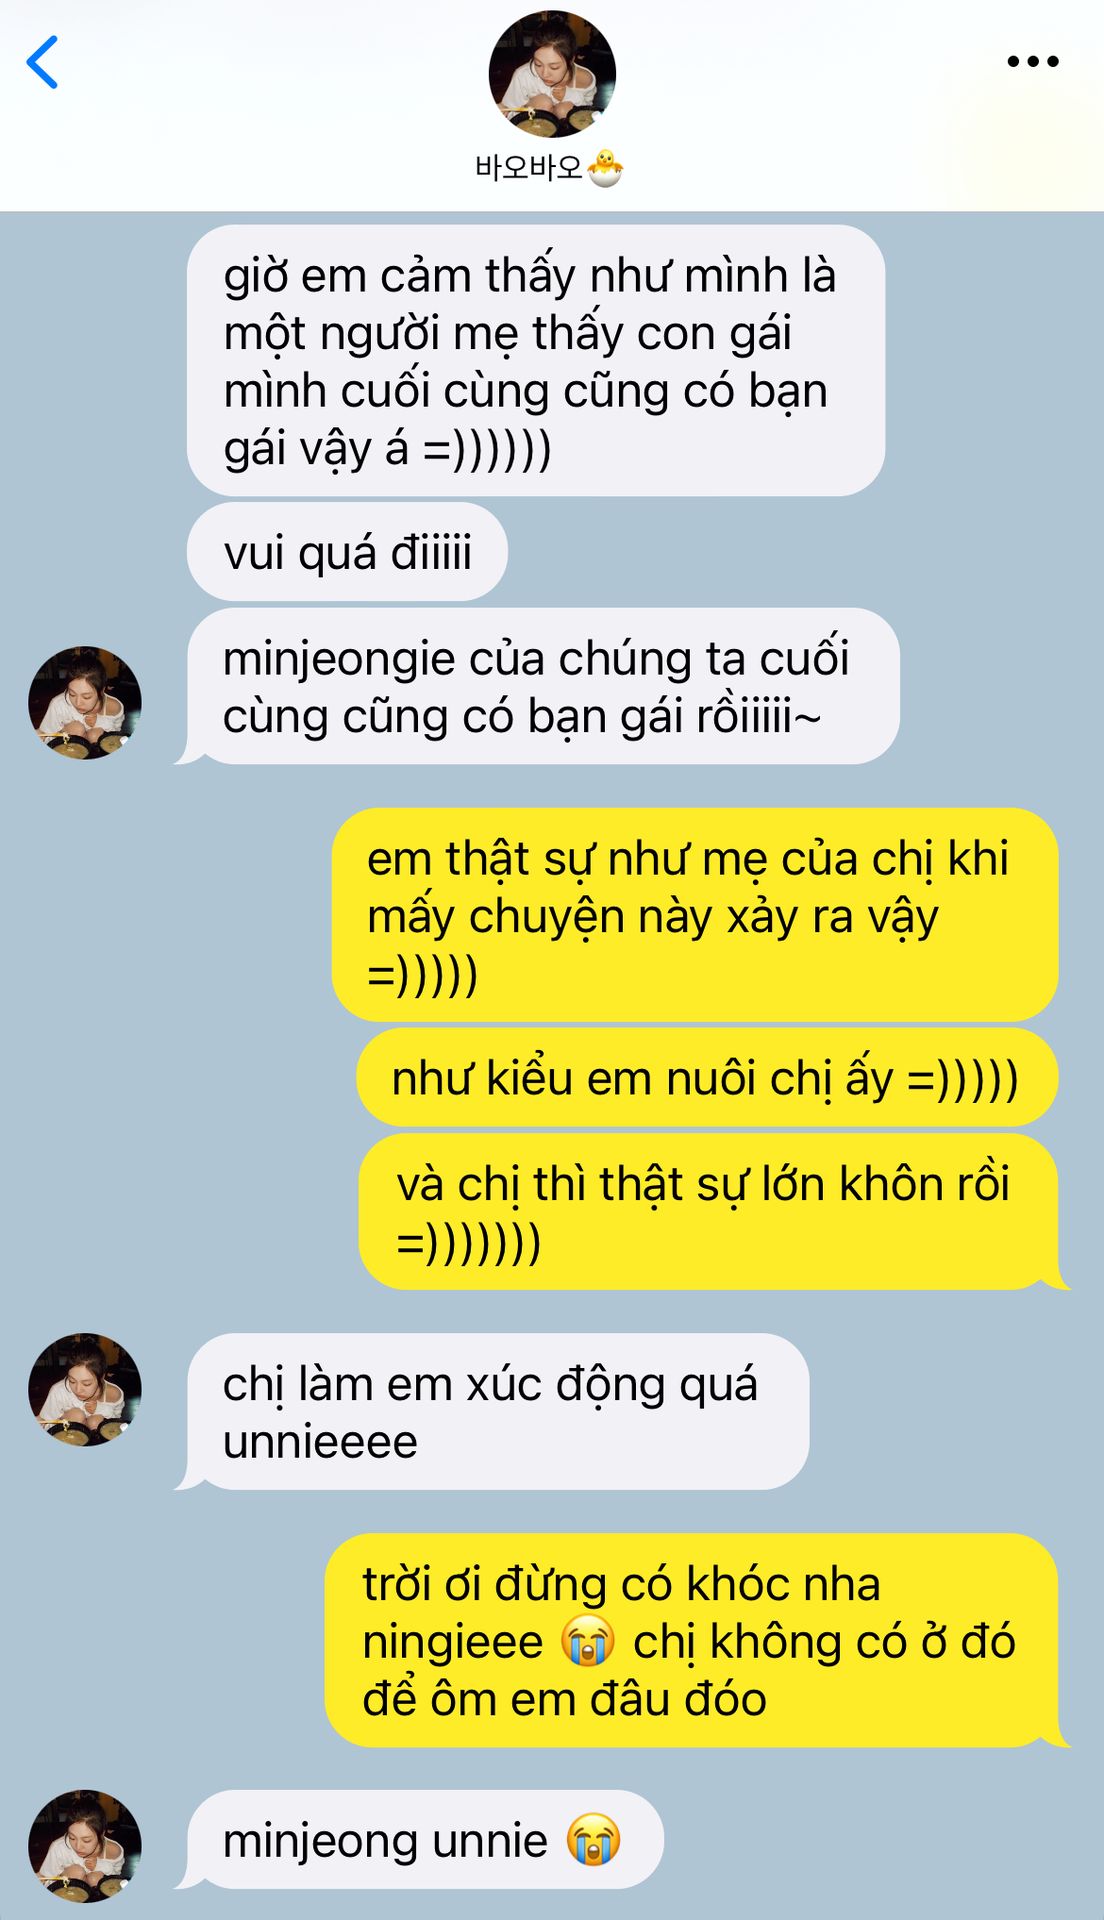1104x1920 pixels.
Task: Tap avatar beside 'minjeong unnie' message
Action: coord(85,1846)
